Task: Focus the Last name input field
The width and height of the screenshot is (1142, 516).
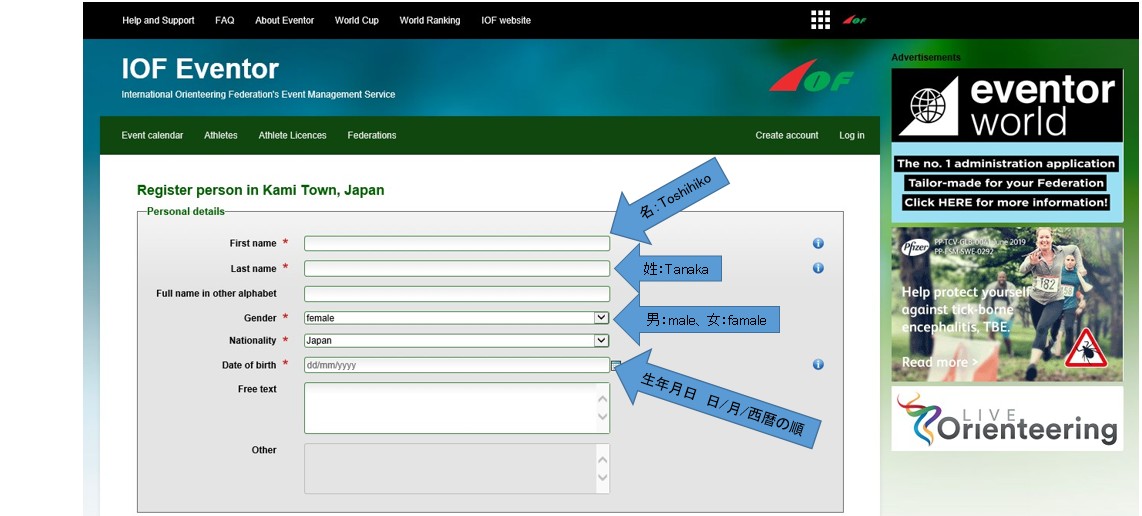Action: pos(457,268)
